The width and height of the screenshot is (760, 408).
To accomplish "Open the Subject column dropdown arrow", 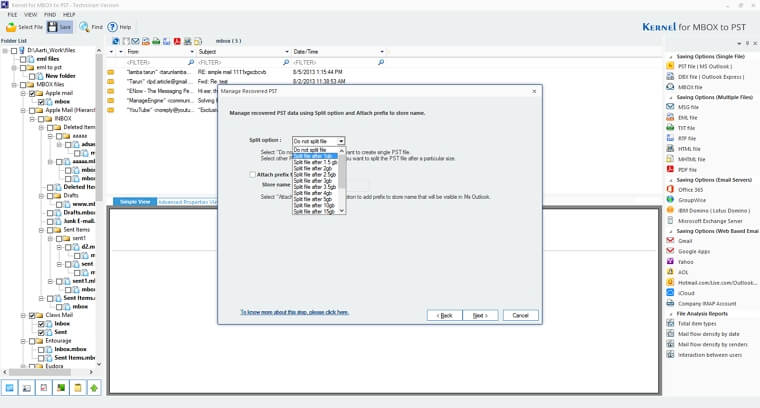I will click(286, 52).
